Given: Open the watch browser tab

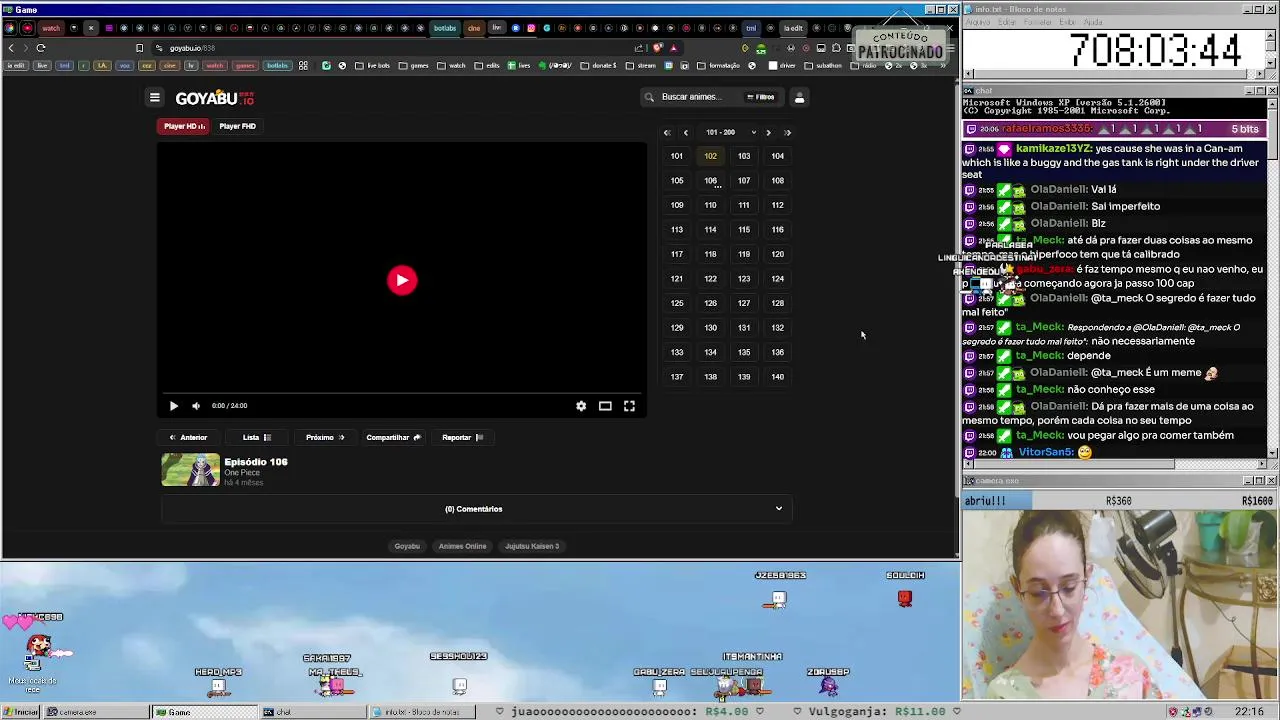Looking at the screenshot, I should coord(51,28).
